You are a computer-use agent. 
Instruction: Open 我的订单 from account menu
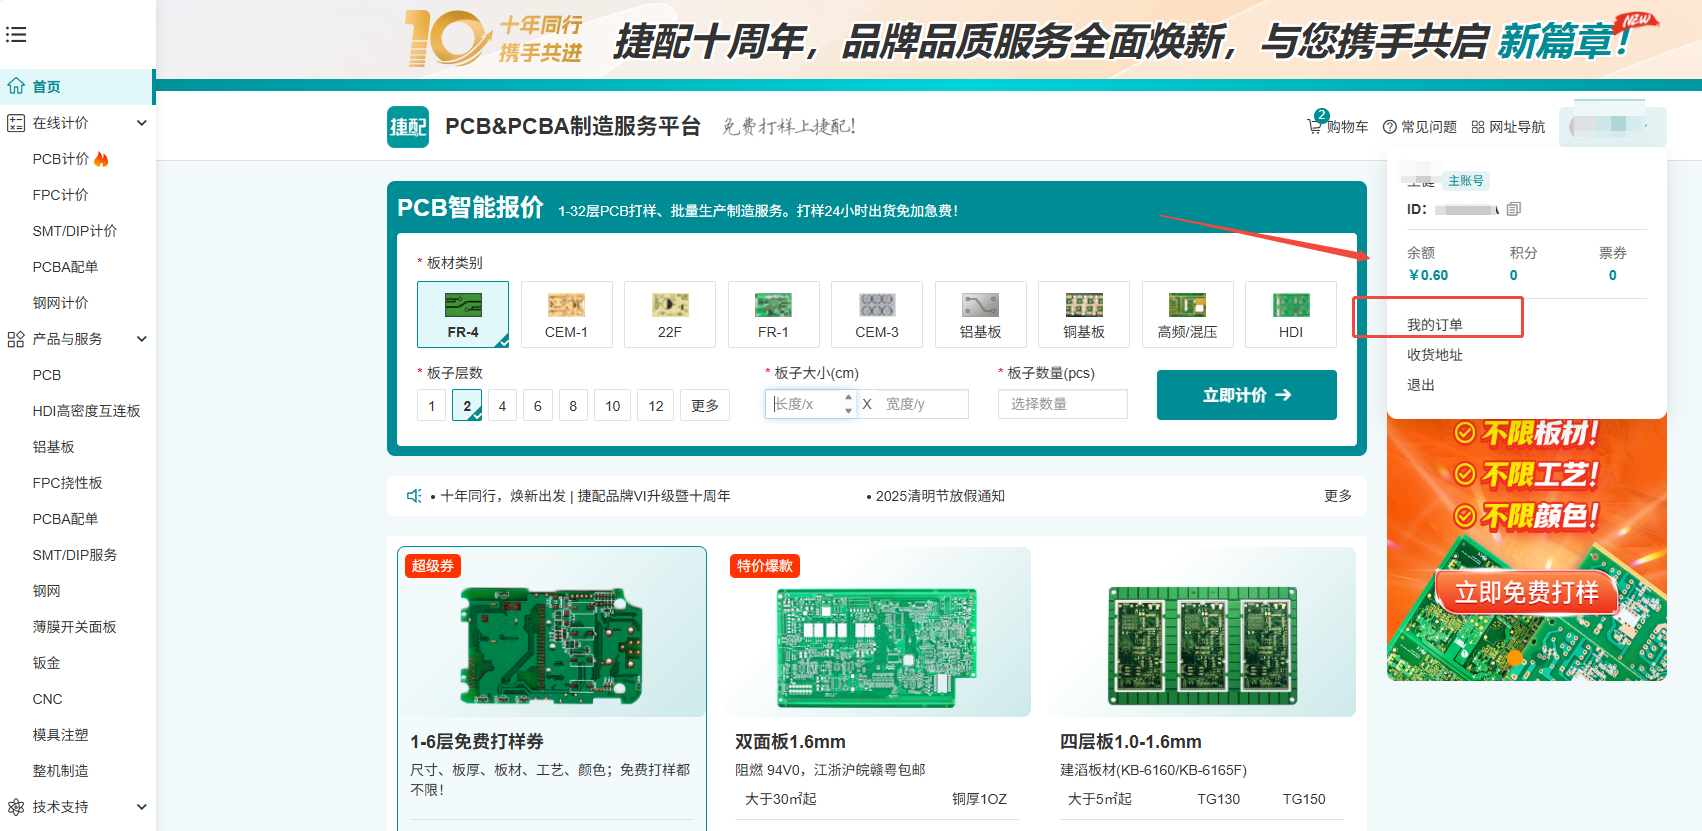(1435, 325)
